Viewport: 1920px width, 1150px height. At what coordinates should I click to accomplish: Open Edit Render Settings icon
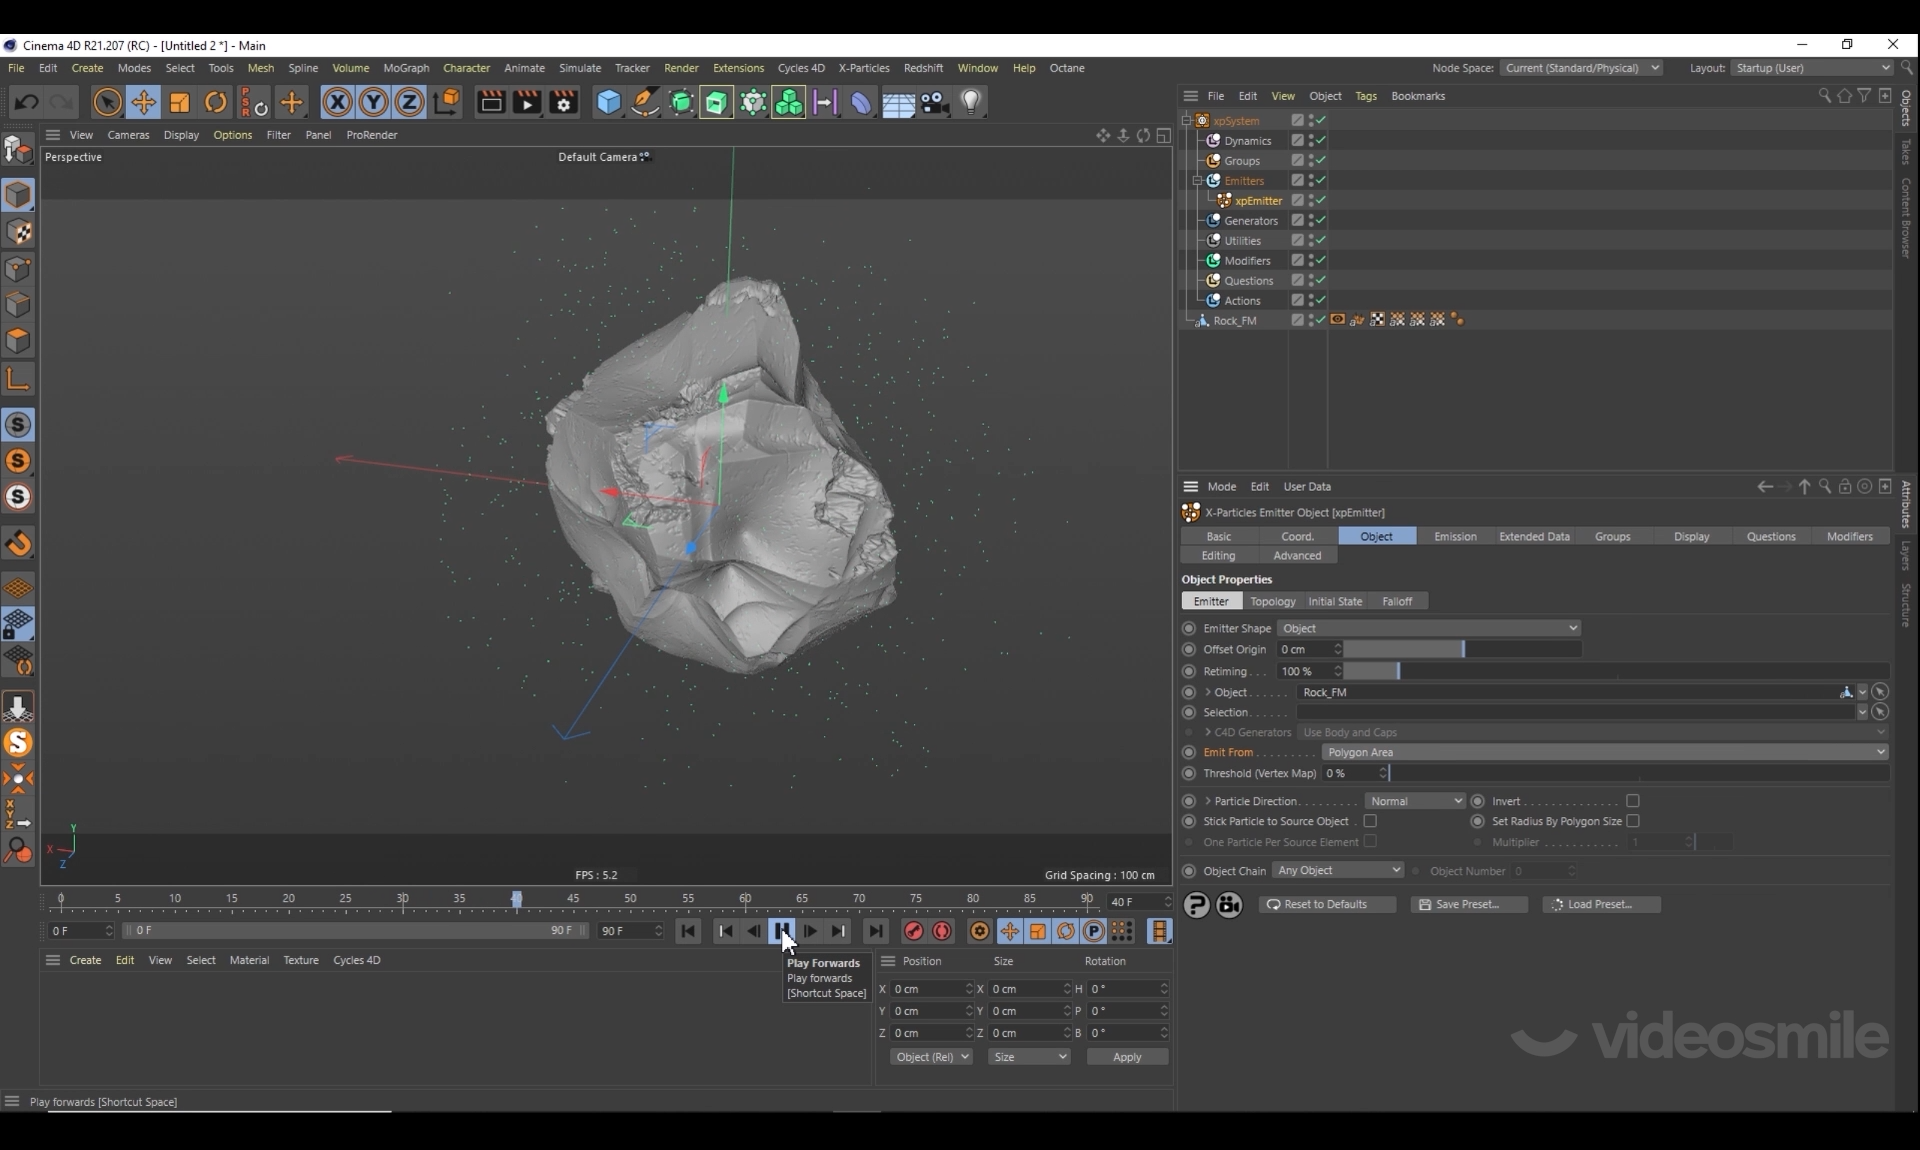563,102
